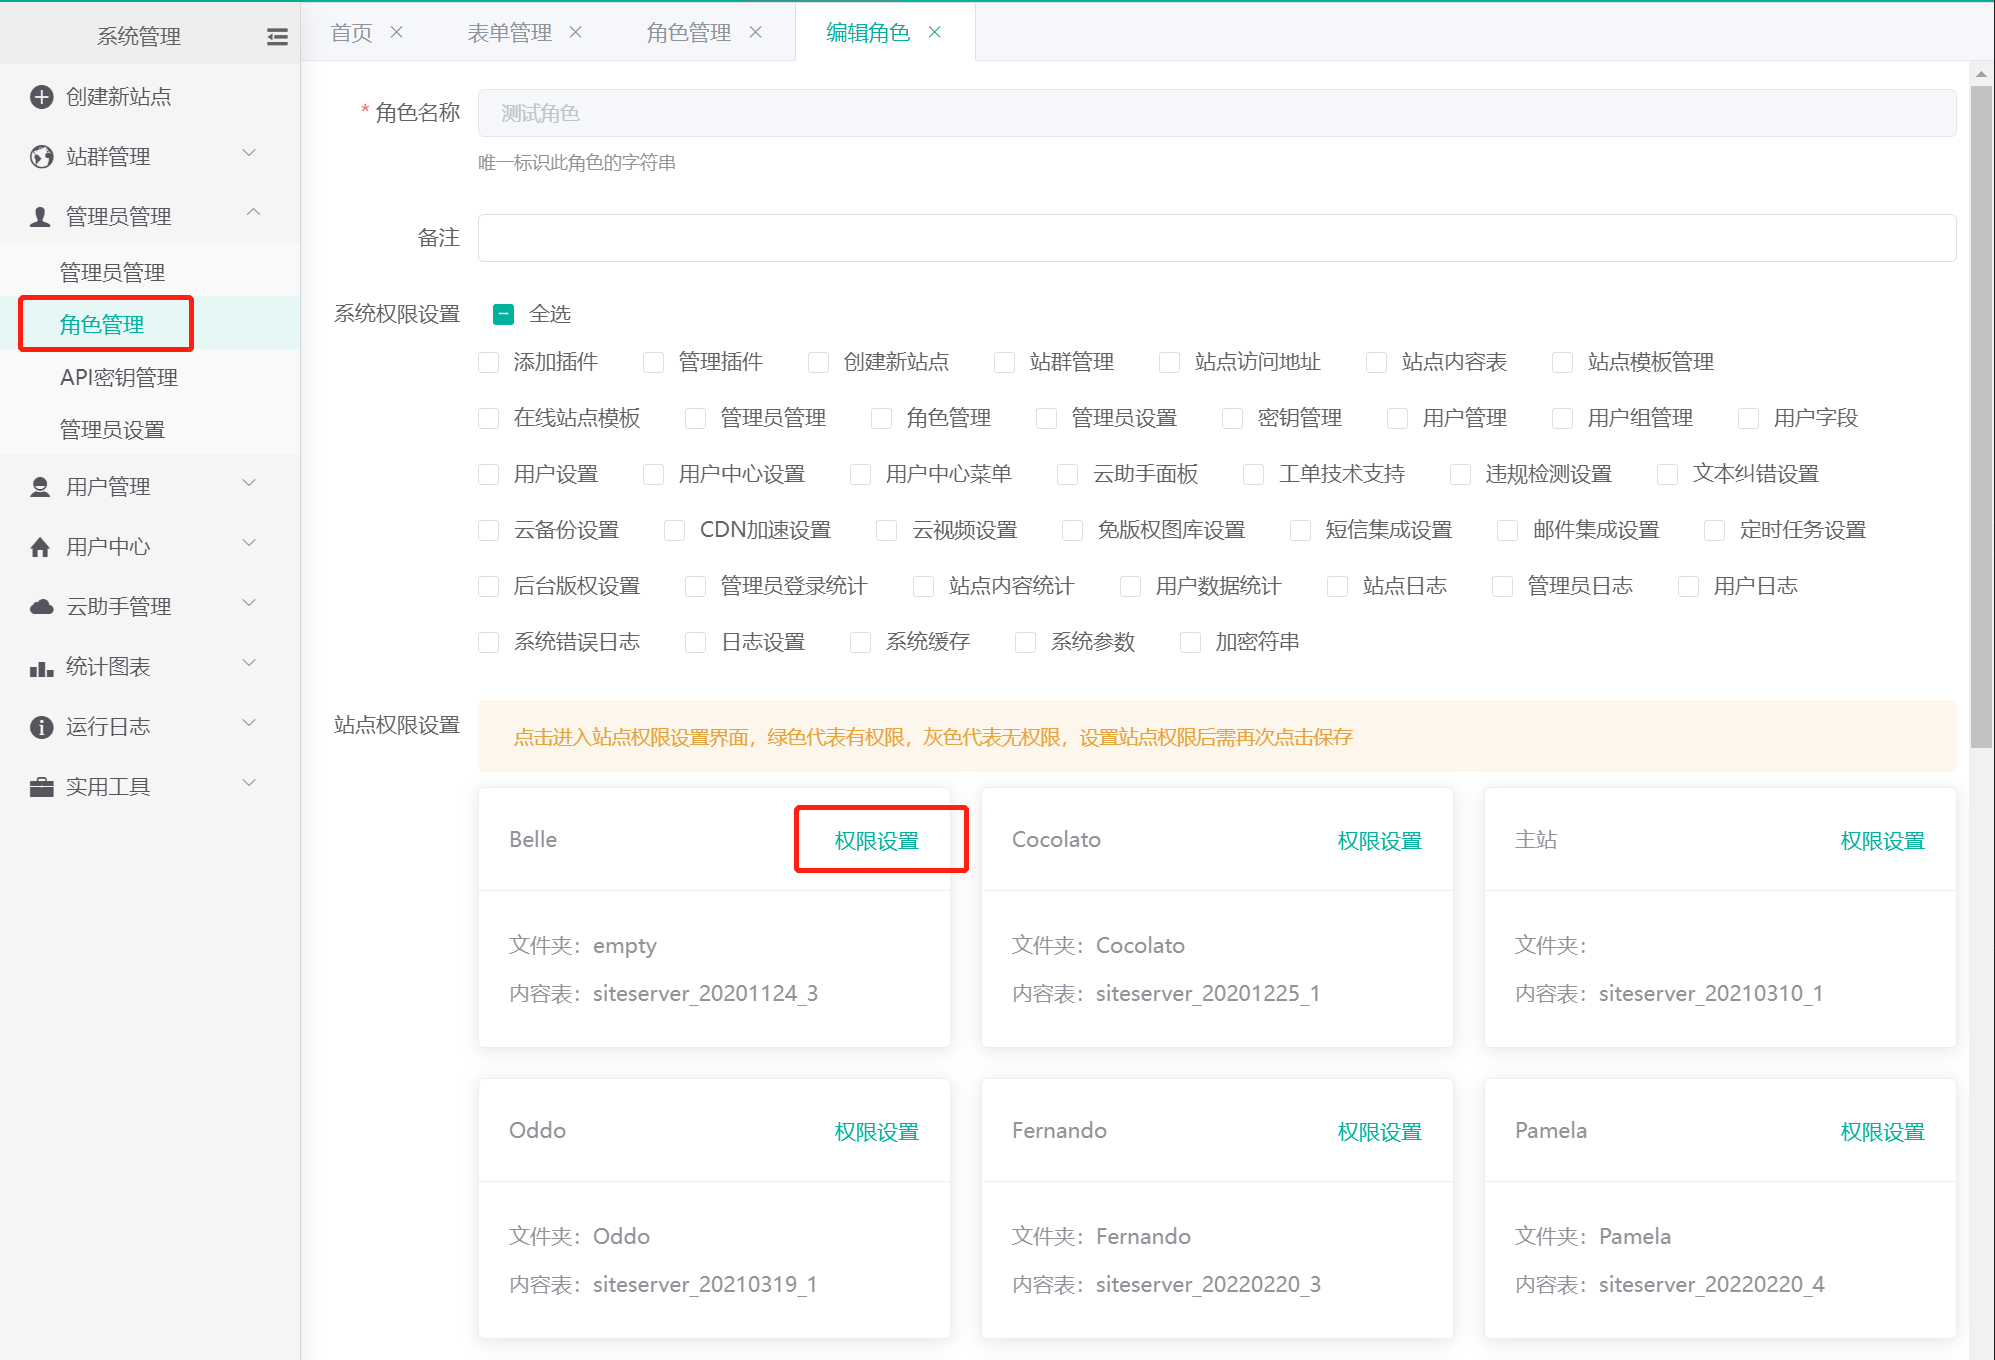Click the briefcase icon beside 实用工具

(41, 787)
